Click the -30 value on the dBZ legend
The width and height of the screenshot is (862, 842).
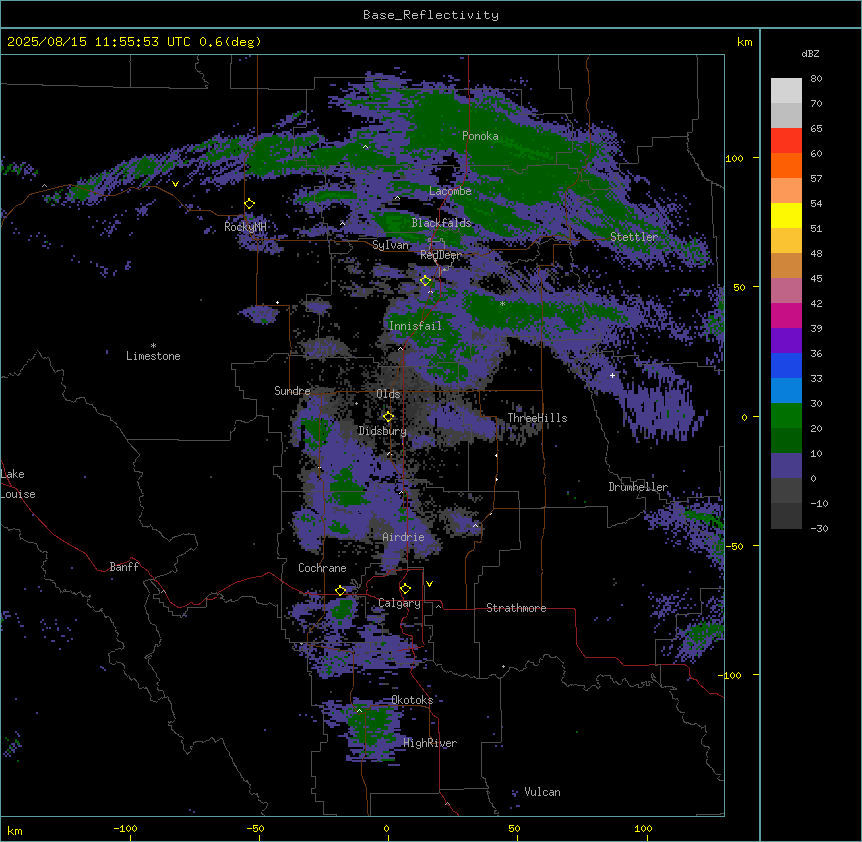tap(819, 529)
